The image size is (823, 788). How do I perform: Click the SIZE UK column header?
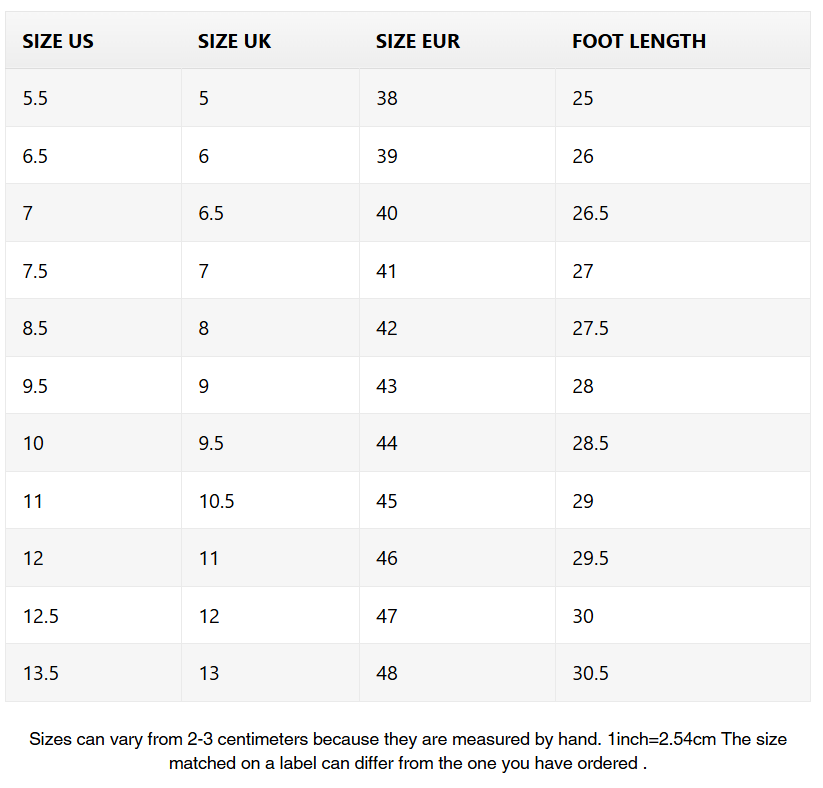click(x=270, y=40)
